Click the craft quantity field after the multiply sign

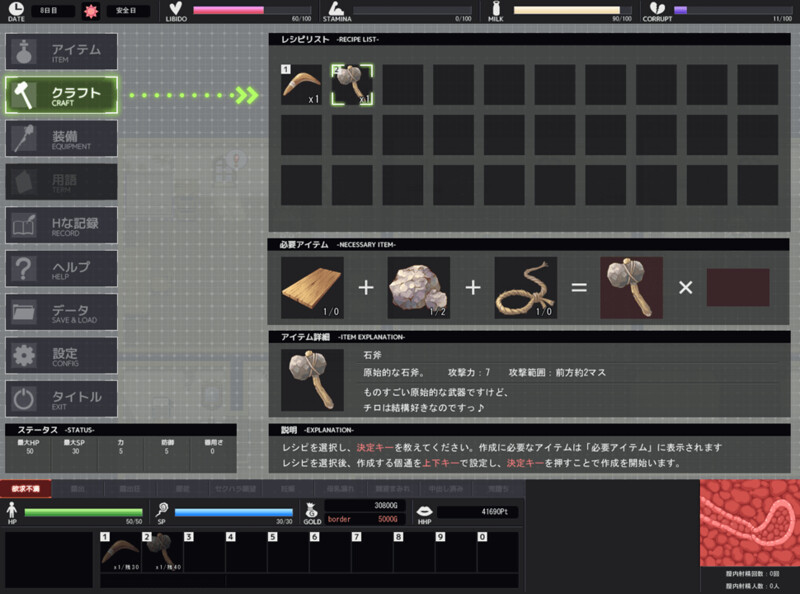point(738,288)
